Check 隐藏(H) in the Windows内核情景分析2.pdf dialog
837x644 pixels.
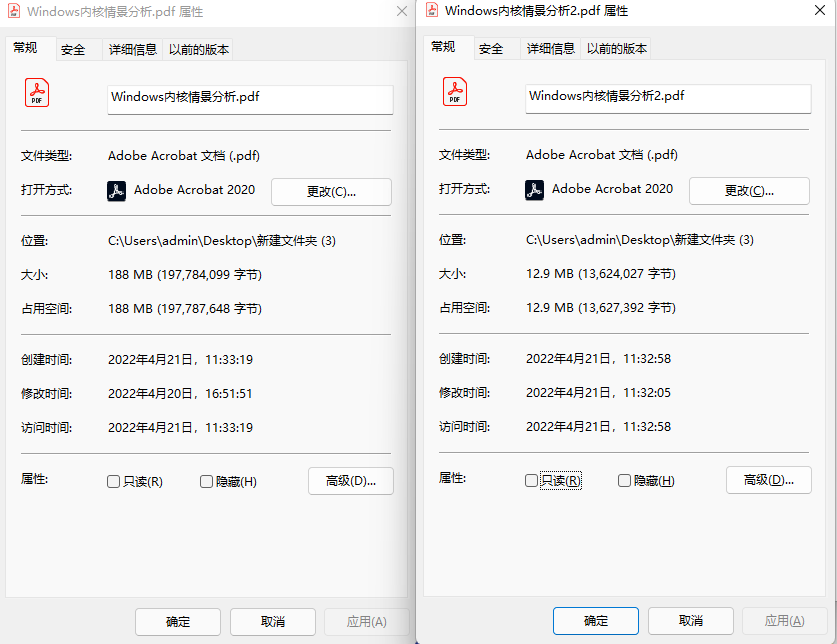coord(625,481)
